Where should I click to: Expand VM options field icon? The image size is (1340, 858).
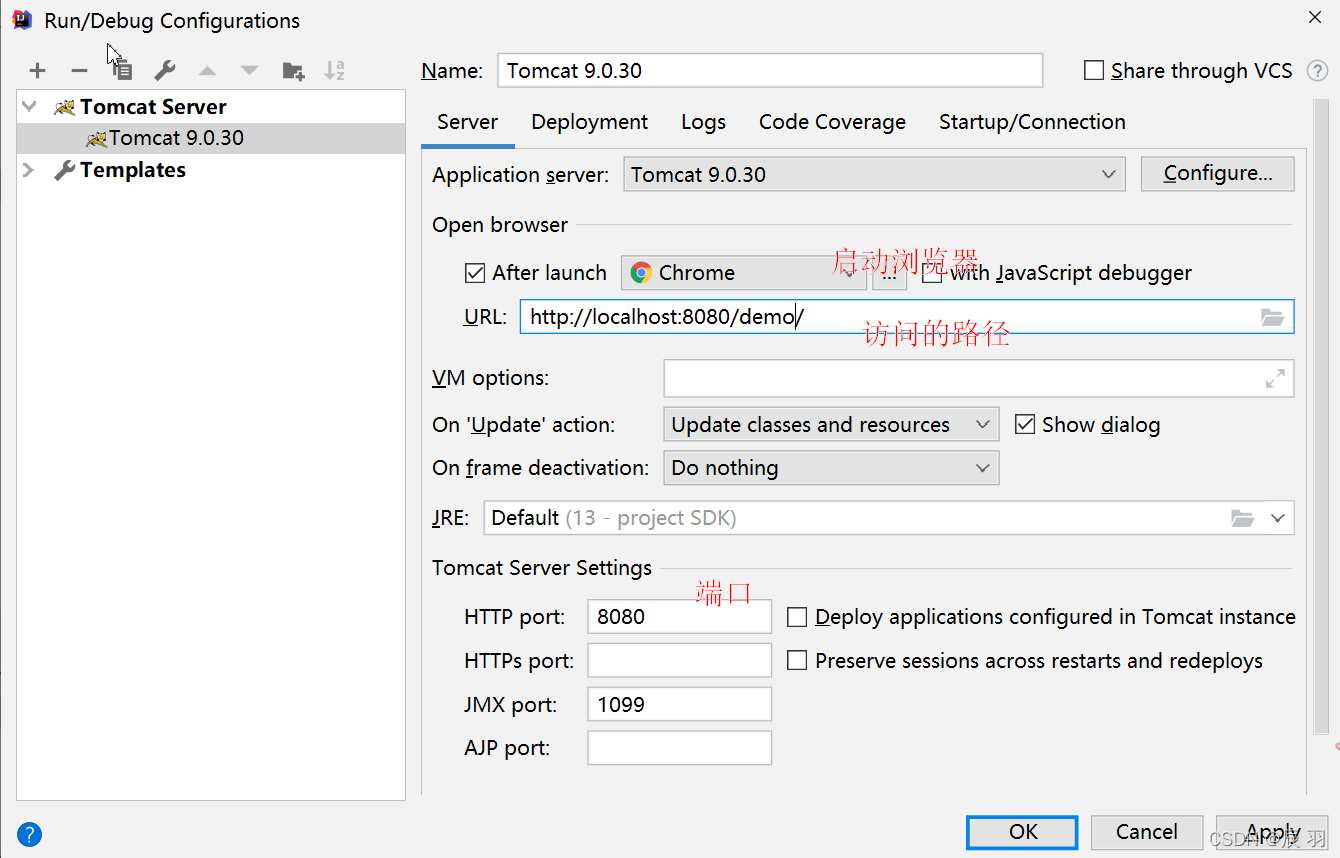pos(1275,379)
